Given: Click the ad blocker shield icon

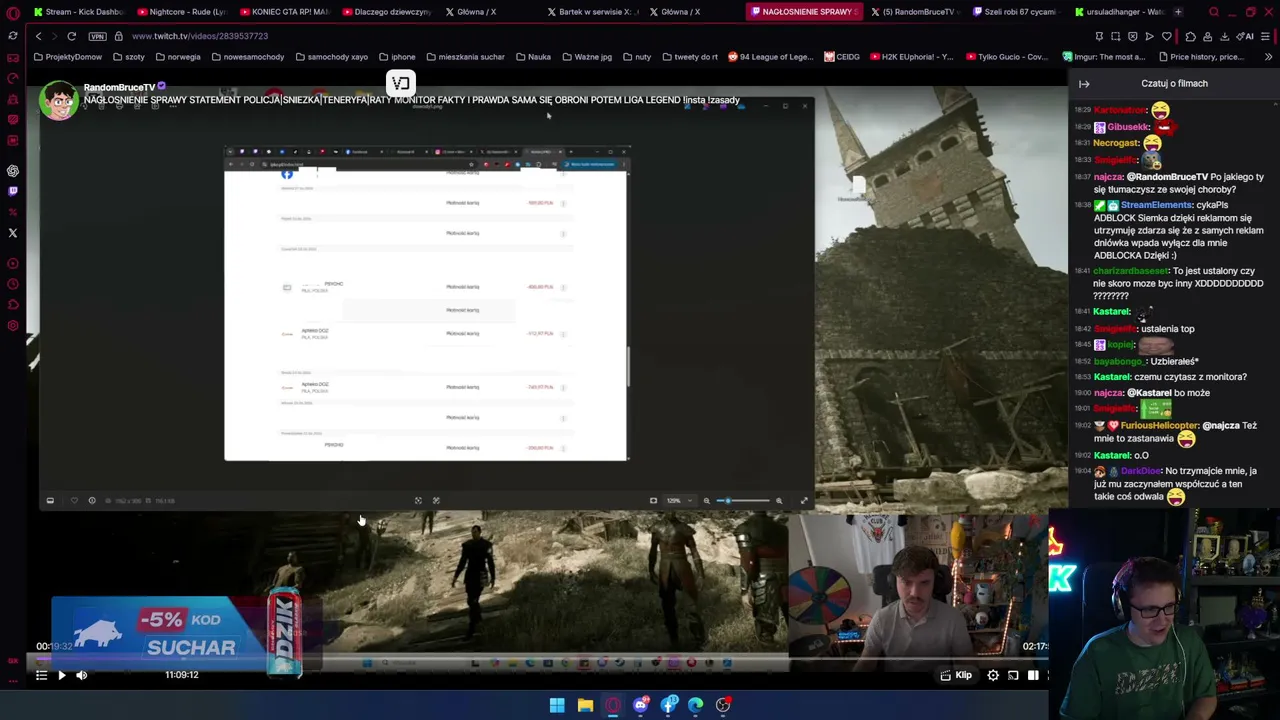Looking at the screenshot, I should tap(1133, 36).
